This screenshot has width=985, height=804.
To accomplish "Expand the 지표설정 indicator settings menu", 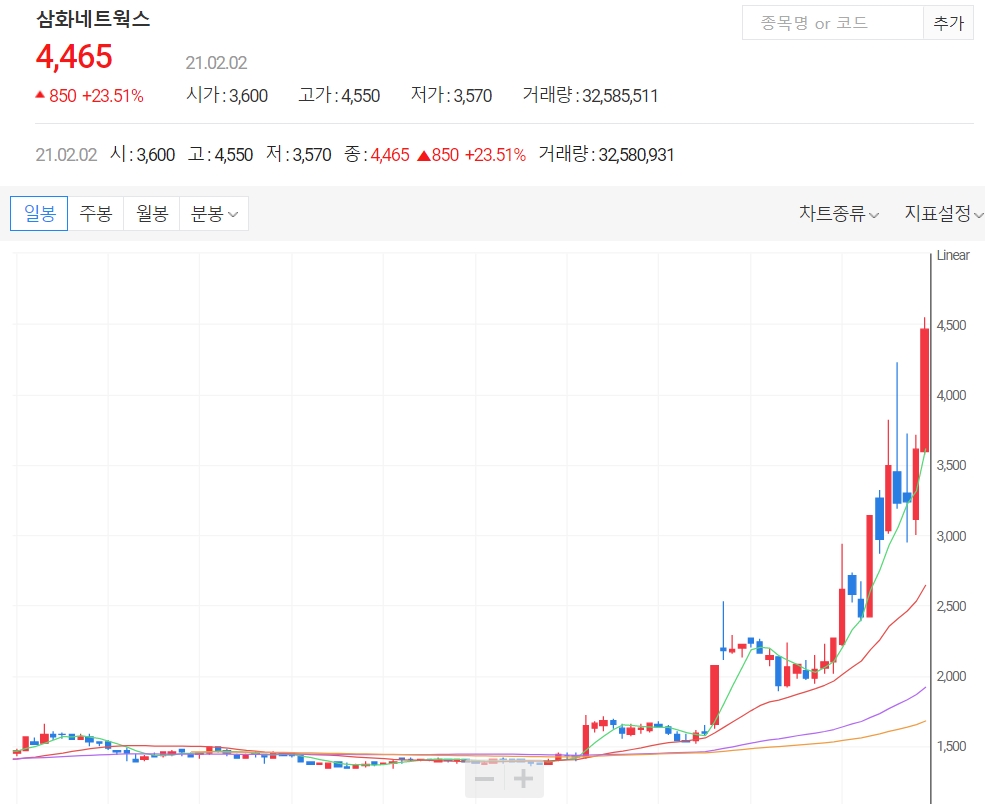I will [944, 214].
